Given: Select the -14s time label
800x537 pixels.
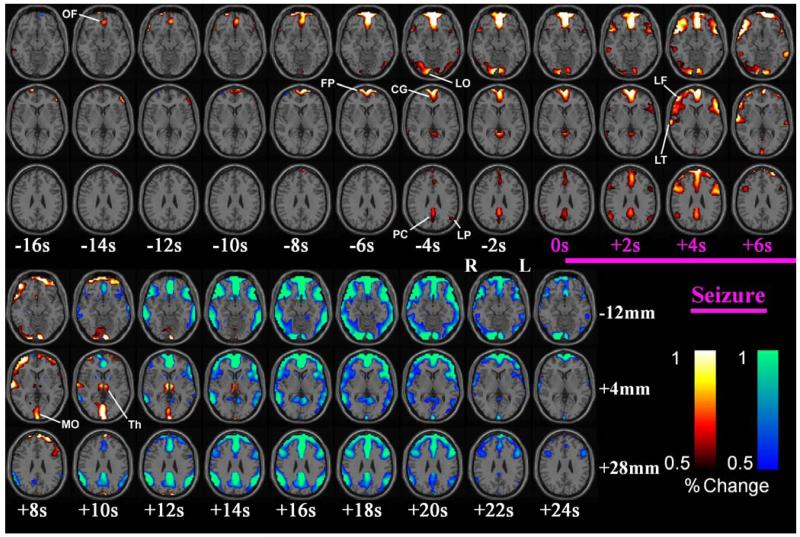Looking at the screenshot, I should [98, 246].
